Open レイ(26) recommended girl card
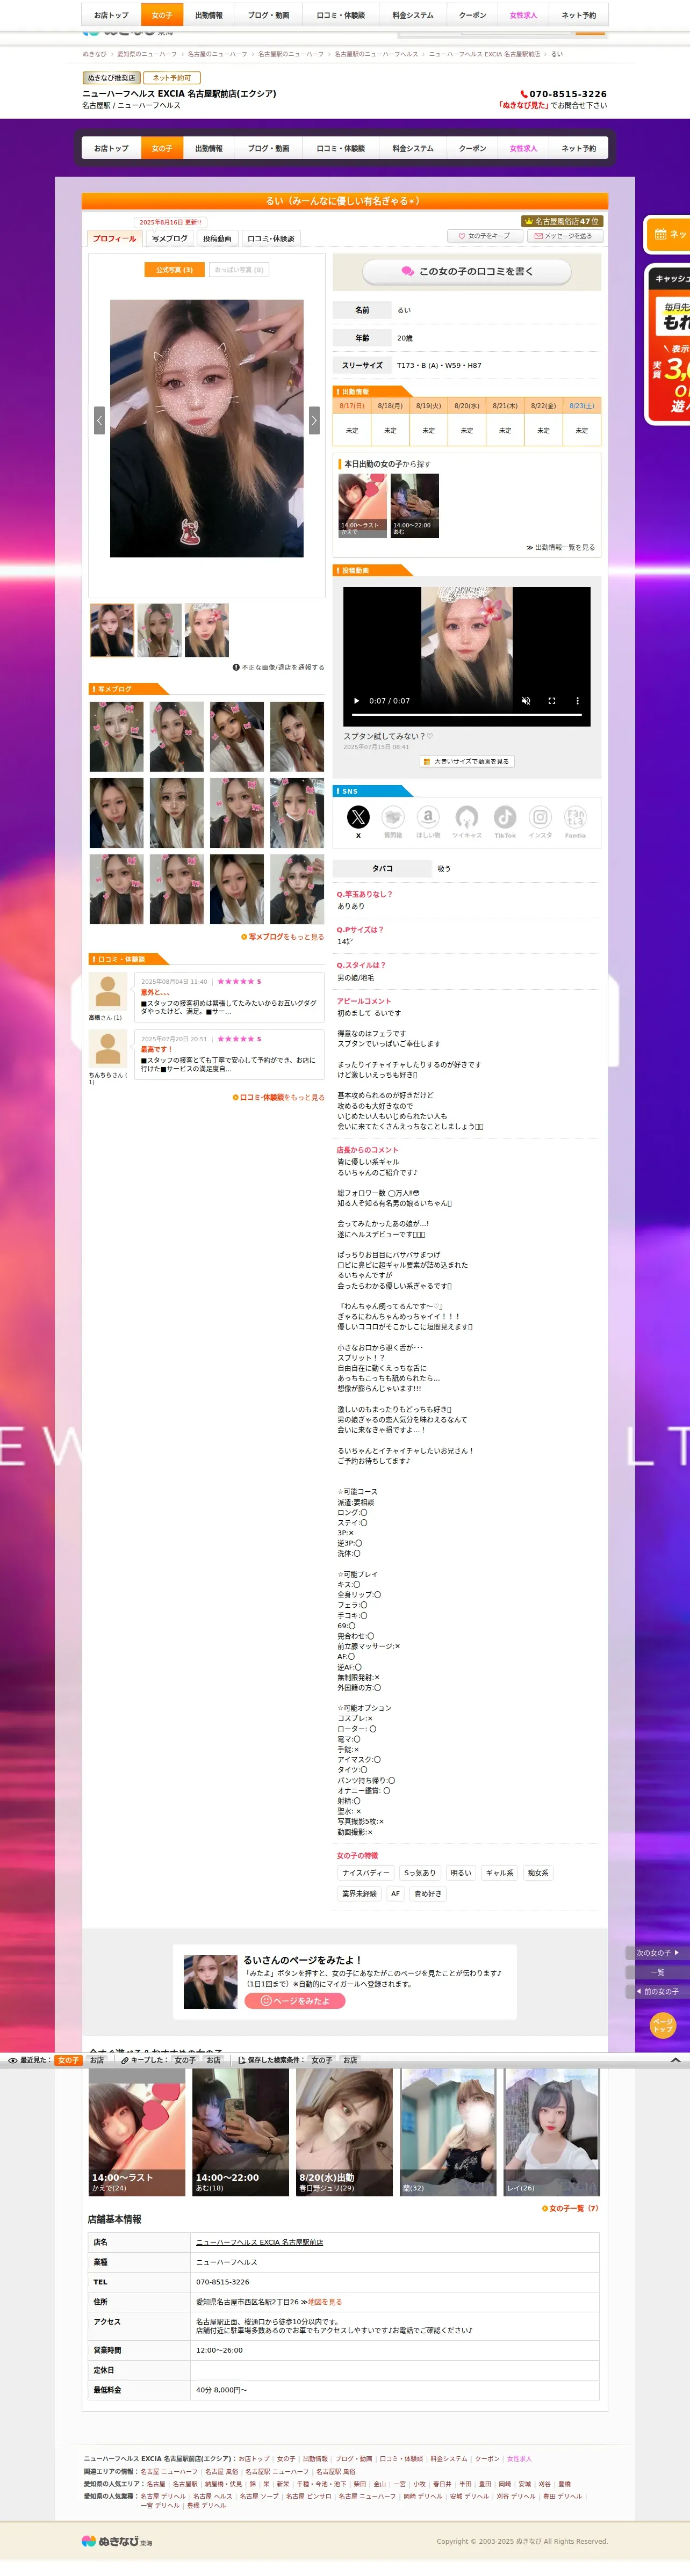The height and width of the screenshot is (2576, 690). (x=552, y=2132)
